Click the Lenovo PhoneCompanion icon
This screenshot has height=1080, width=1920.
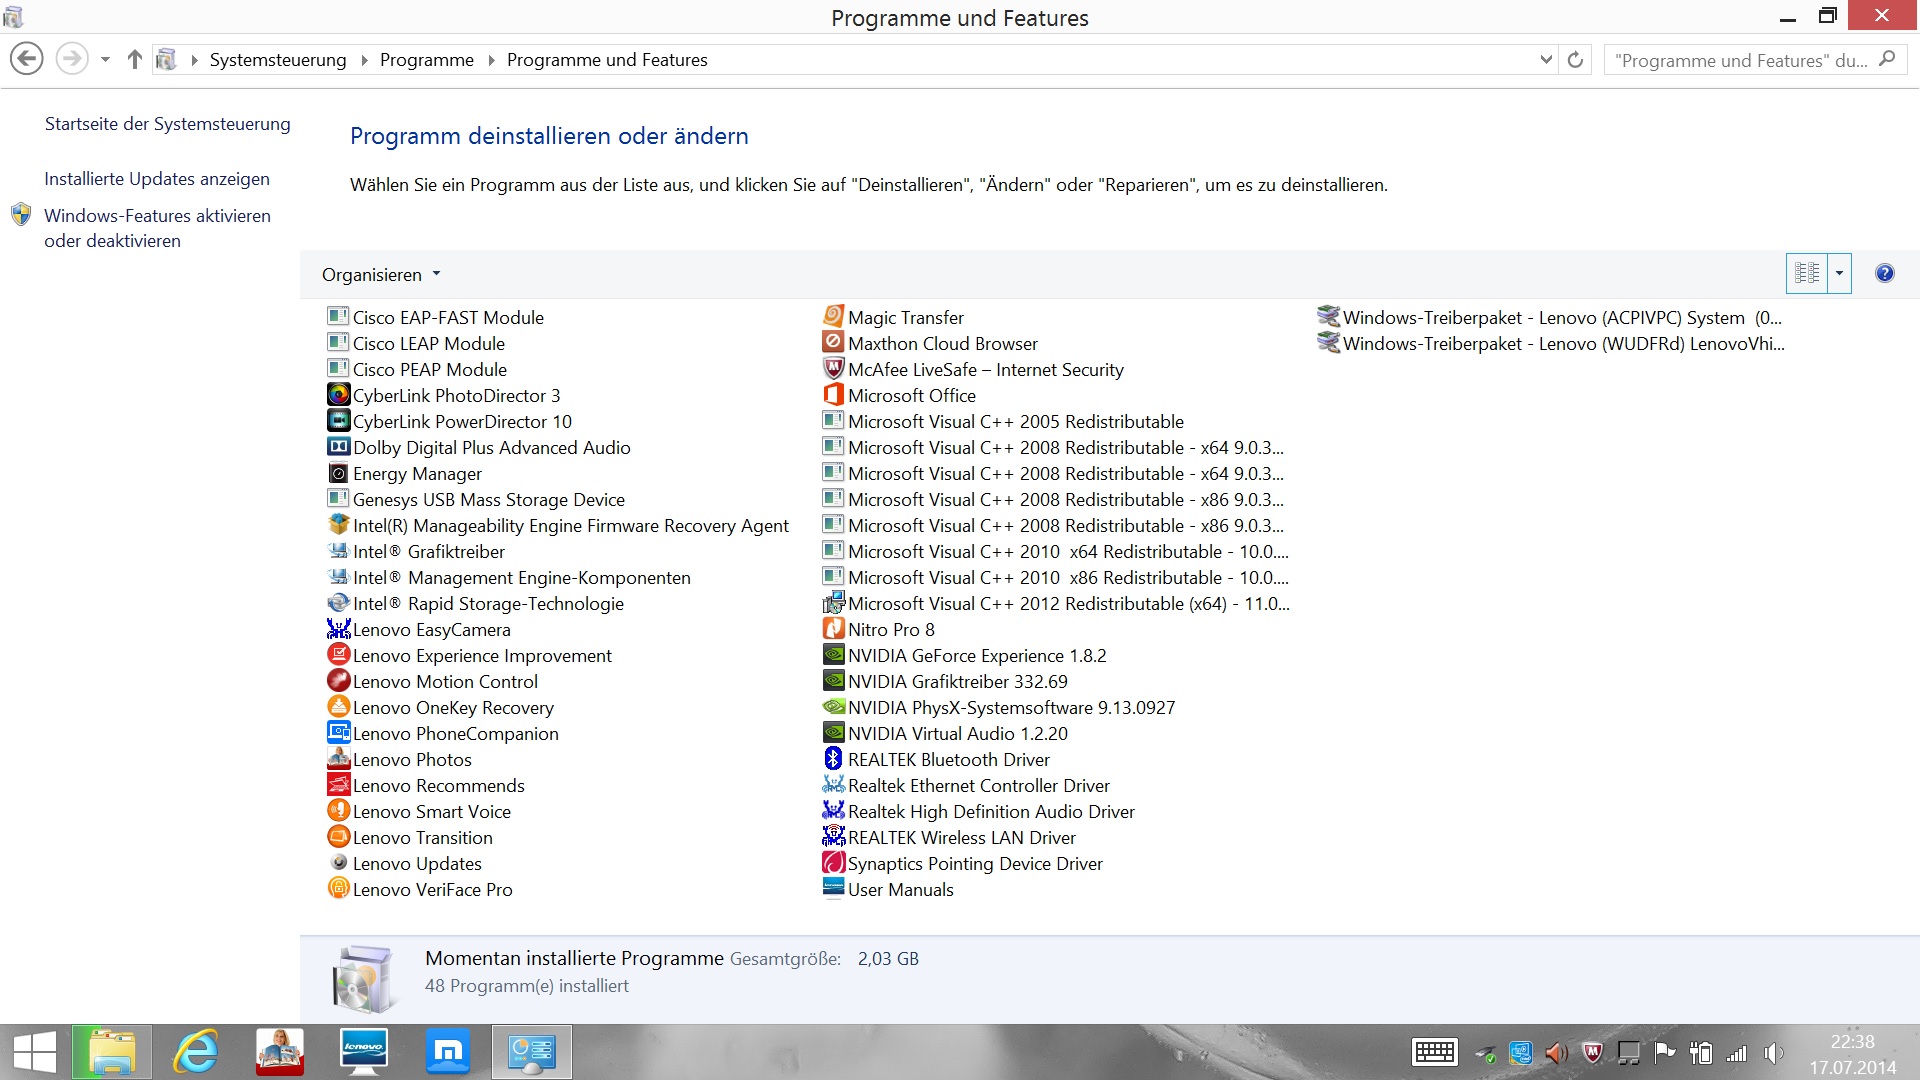338,733
